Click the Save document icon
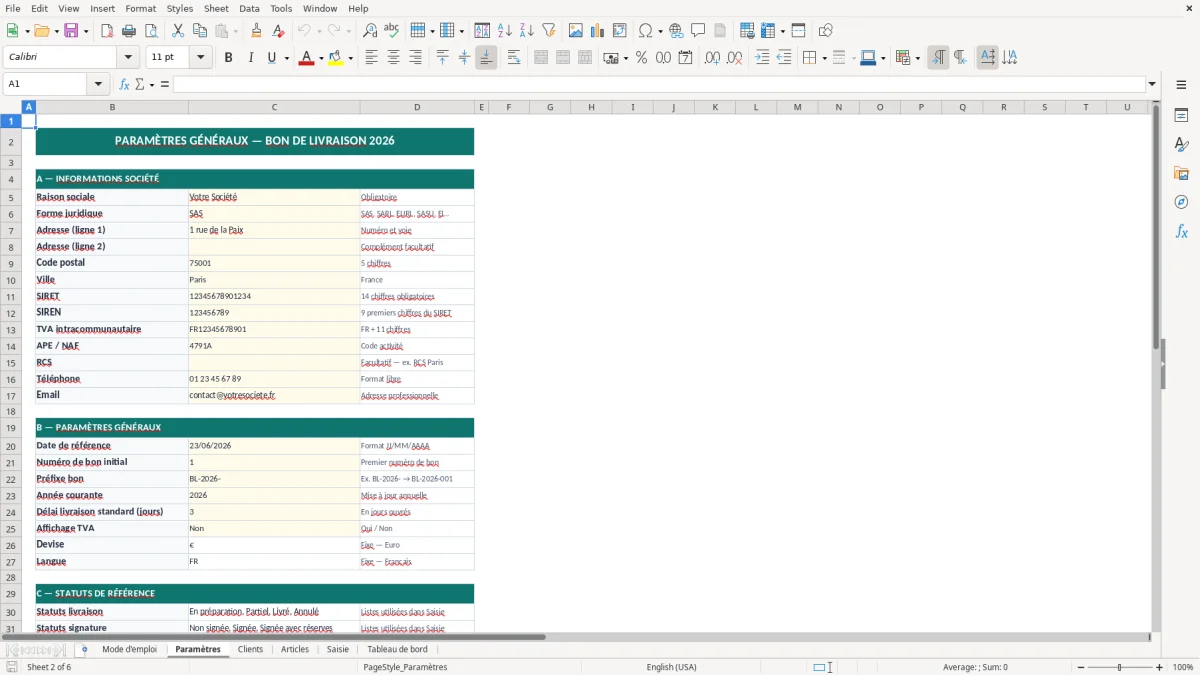Viewport: 1200px width, 675px height. 71,31
